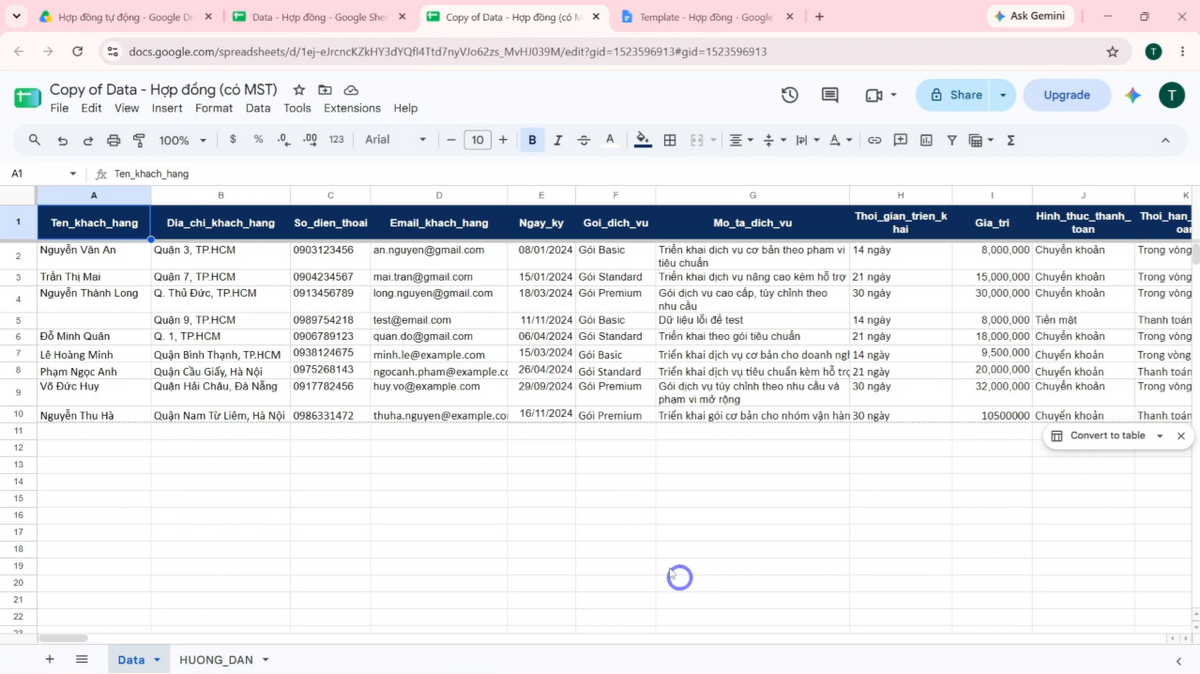Insert a comment
1200x674 pixels.
pyautogui.click(x=900, y=140)
